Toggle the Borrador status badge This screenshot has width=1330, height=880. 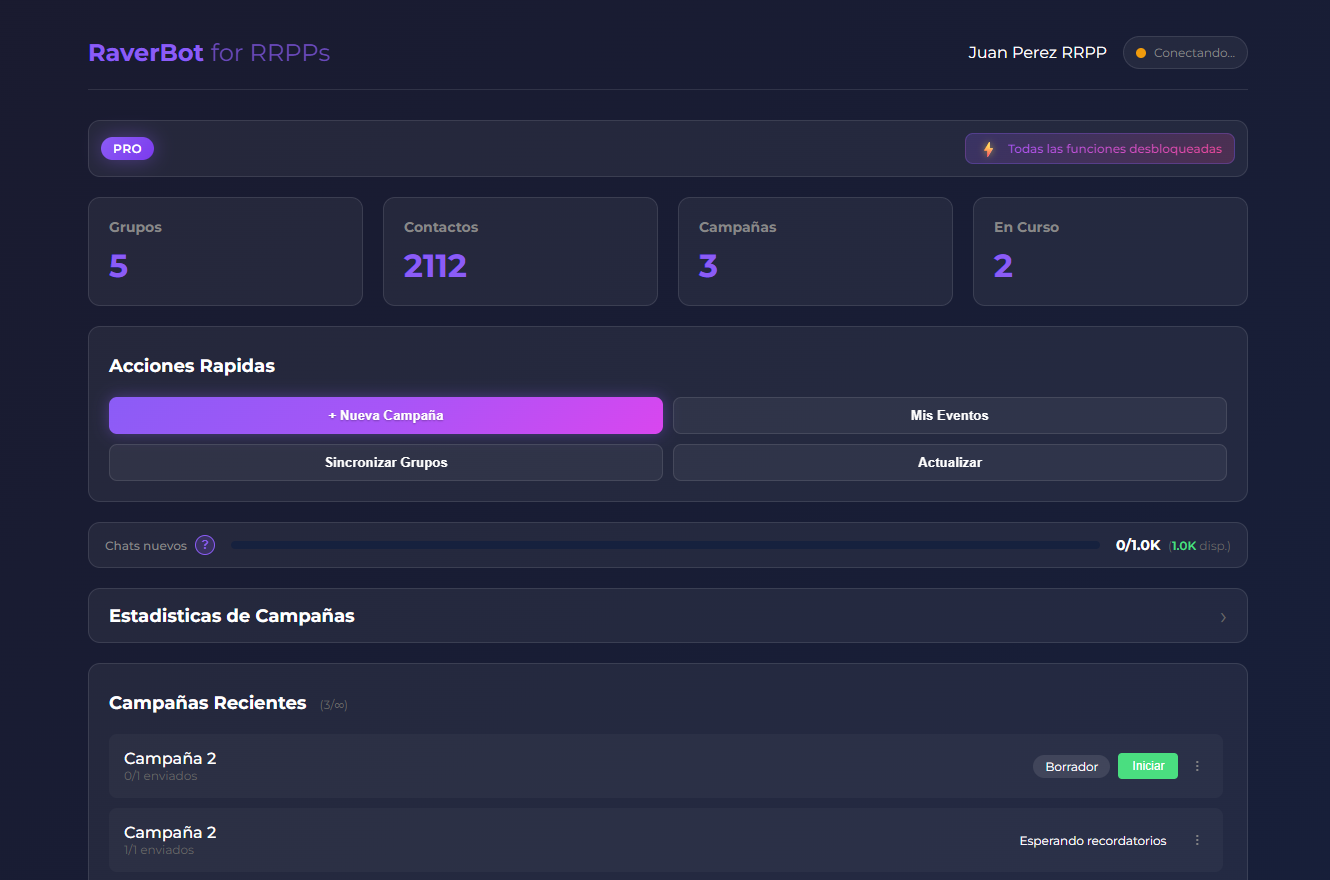coord(1071,766)
